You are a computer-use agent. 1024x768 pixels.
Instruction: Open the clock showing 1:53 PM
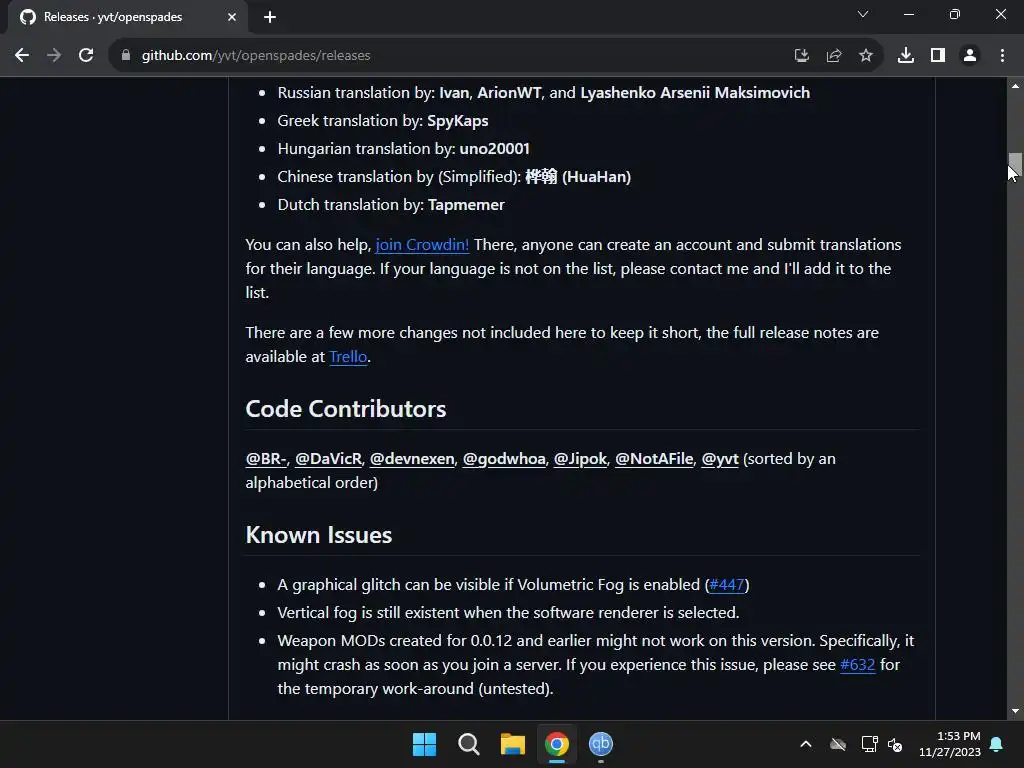tap(950, 744)
